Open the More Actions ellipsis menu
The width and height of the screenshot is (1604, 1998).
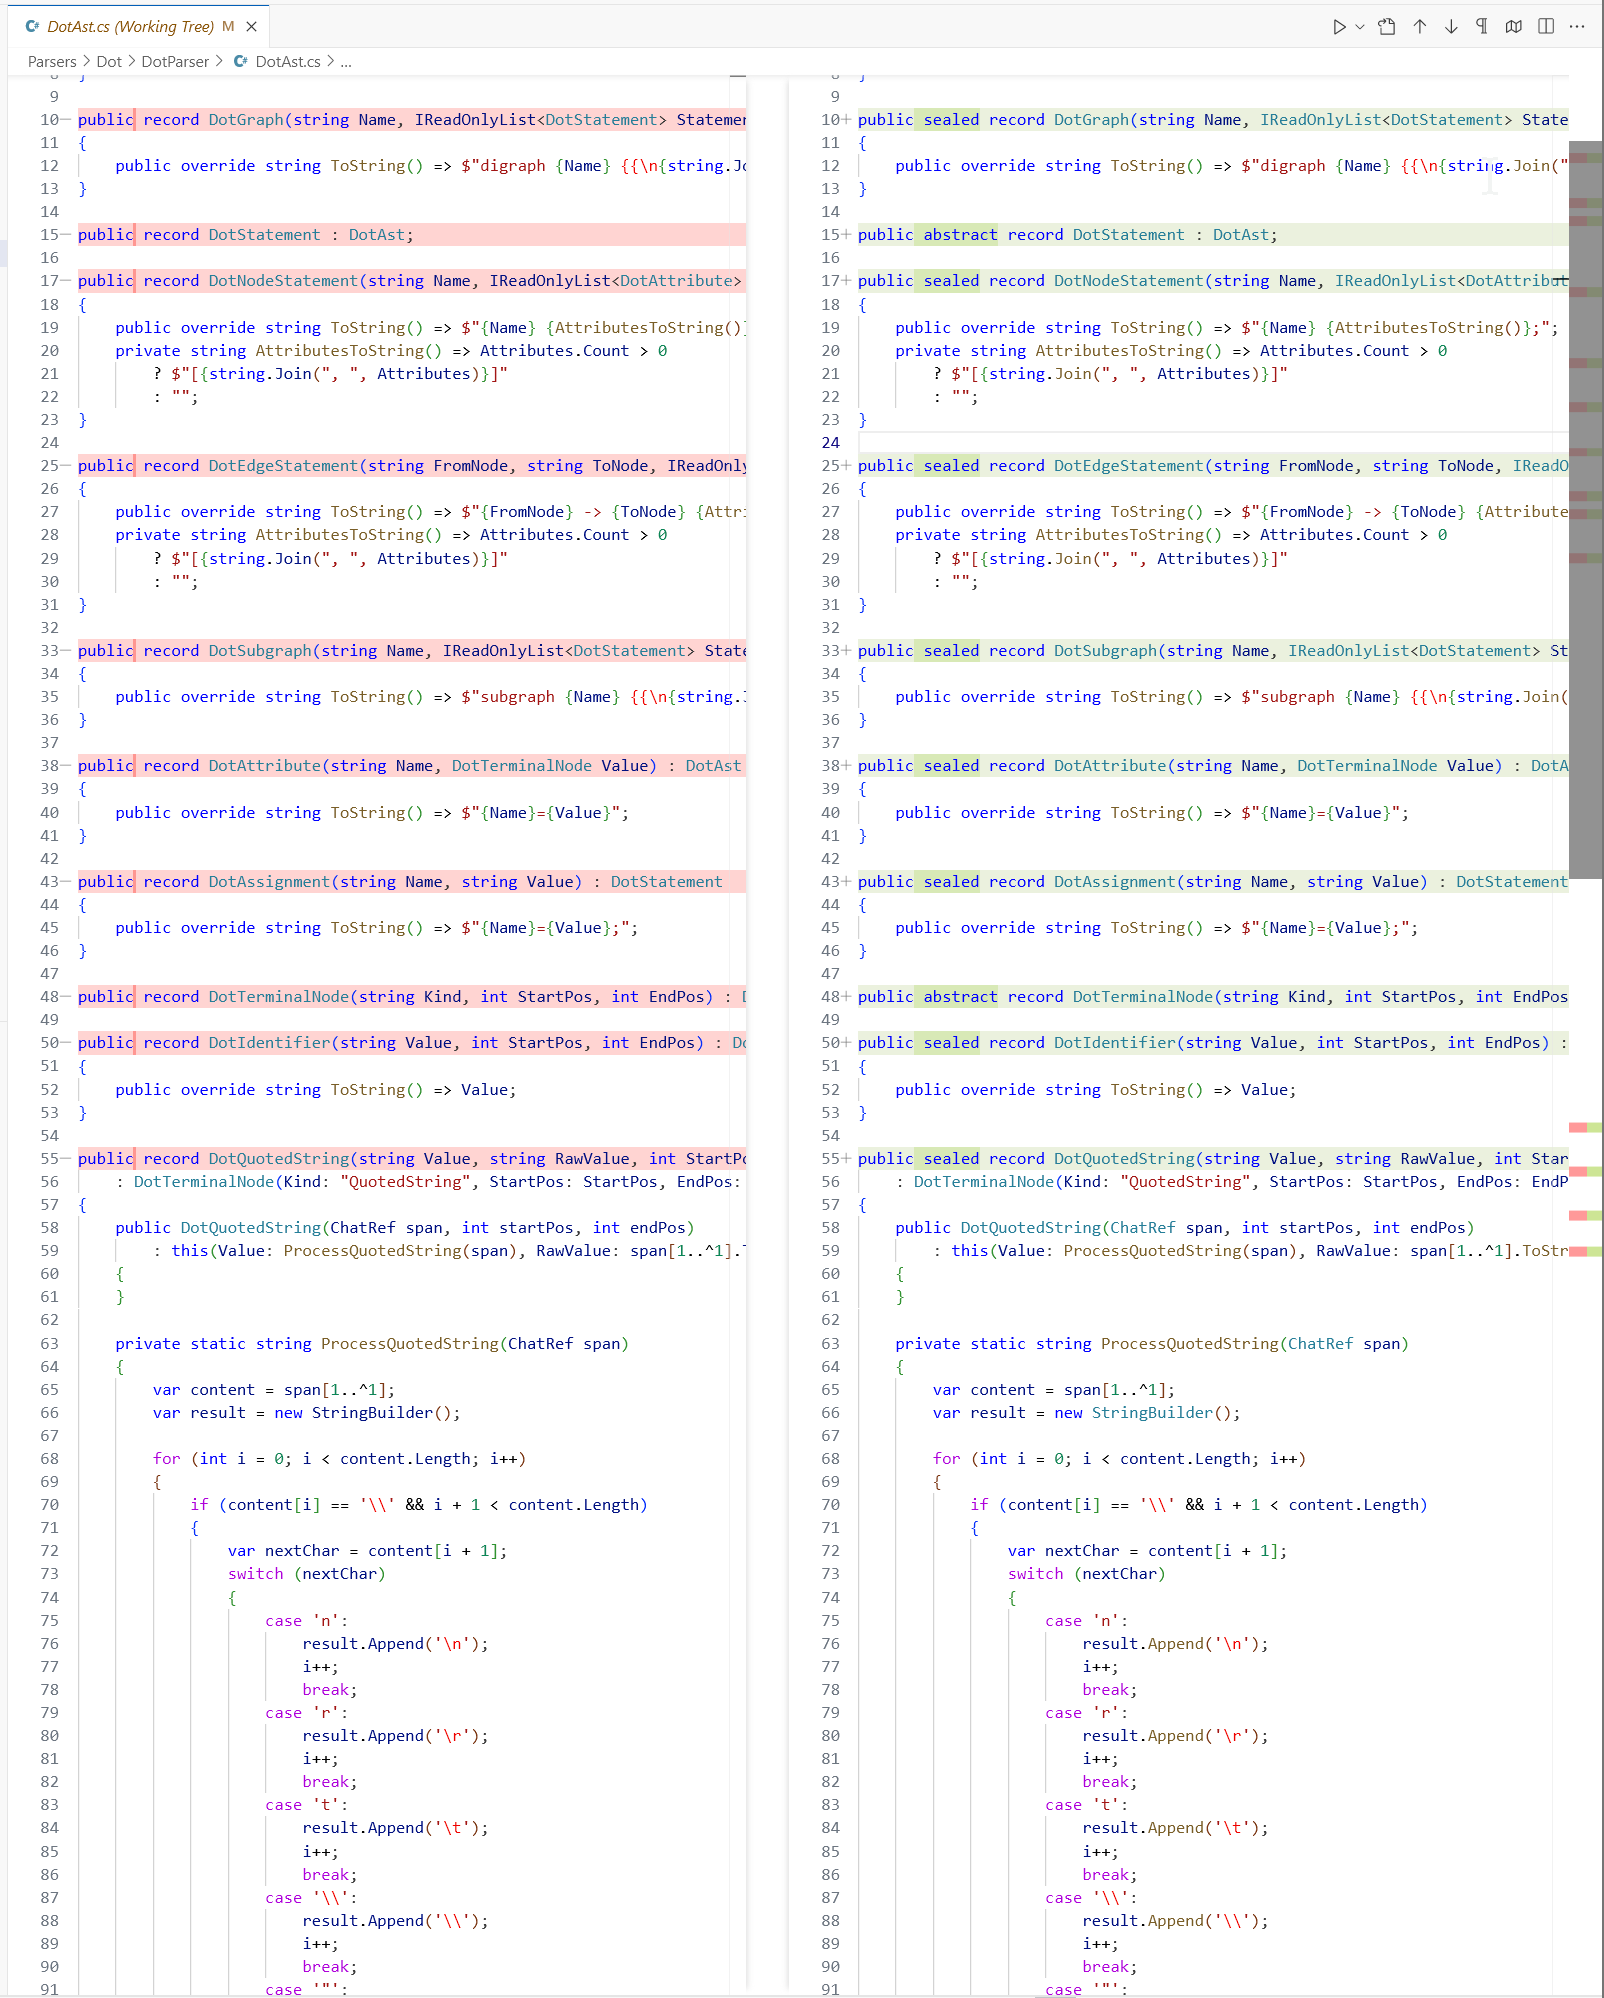tap(1577, 27)
